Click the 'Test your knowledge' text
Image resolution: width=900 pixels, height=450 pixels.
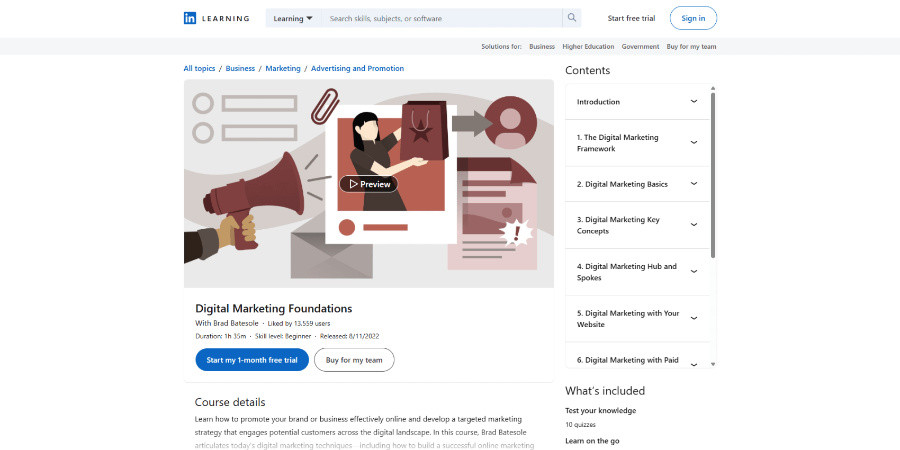pyautogui.click(x=600, y=410)
